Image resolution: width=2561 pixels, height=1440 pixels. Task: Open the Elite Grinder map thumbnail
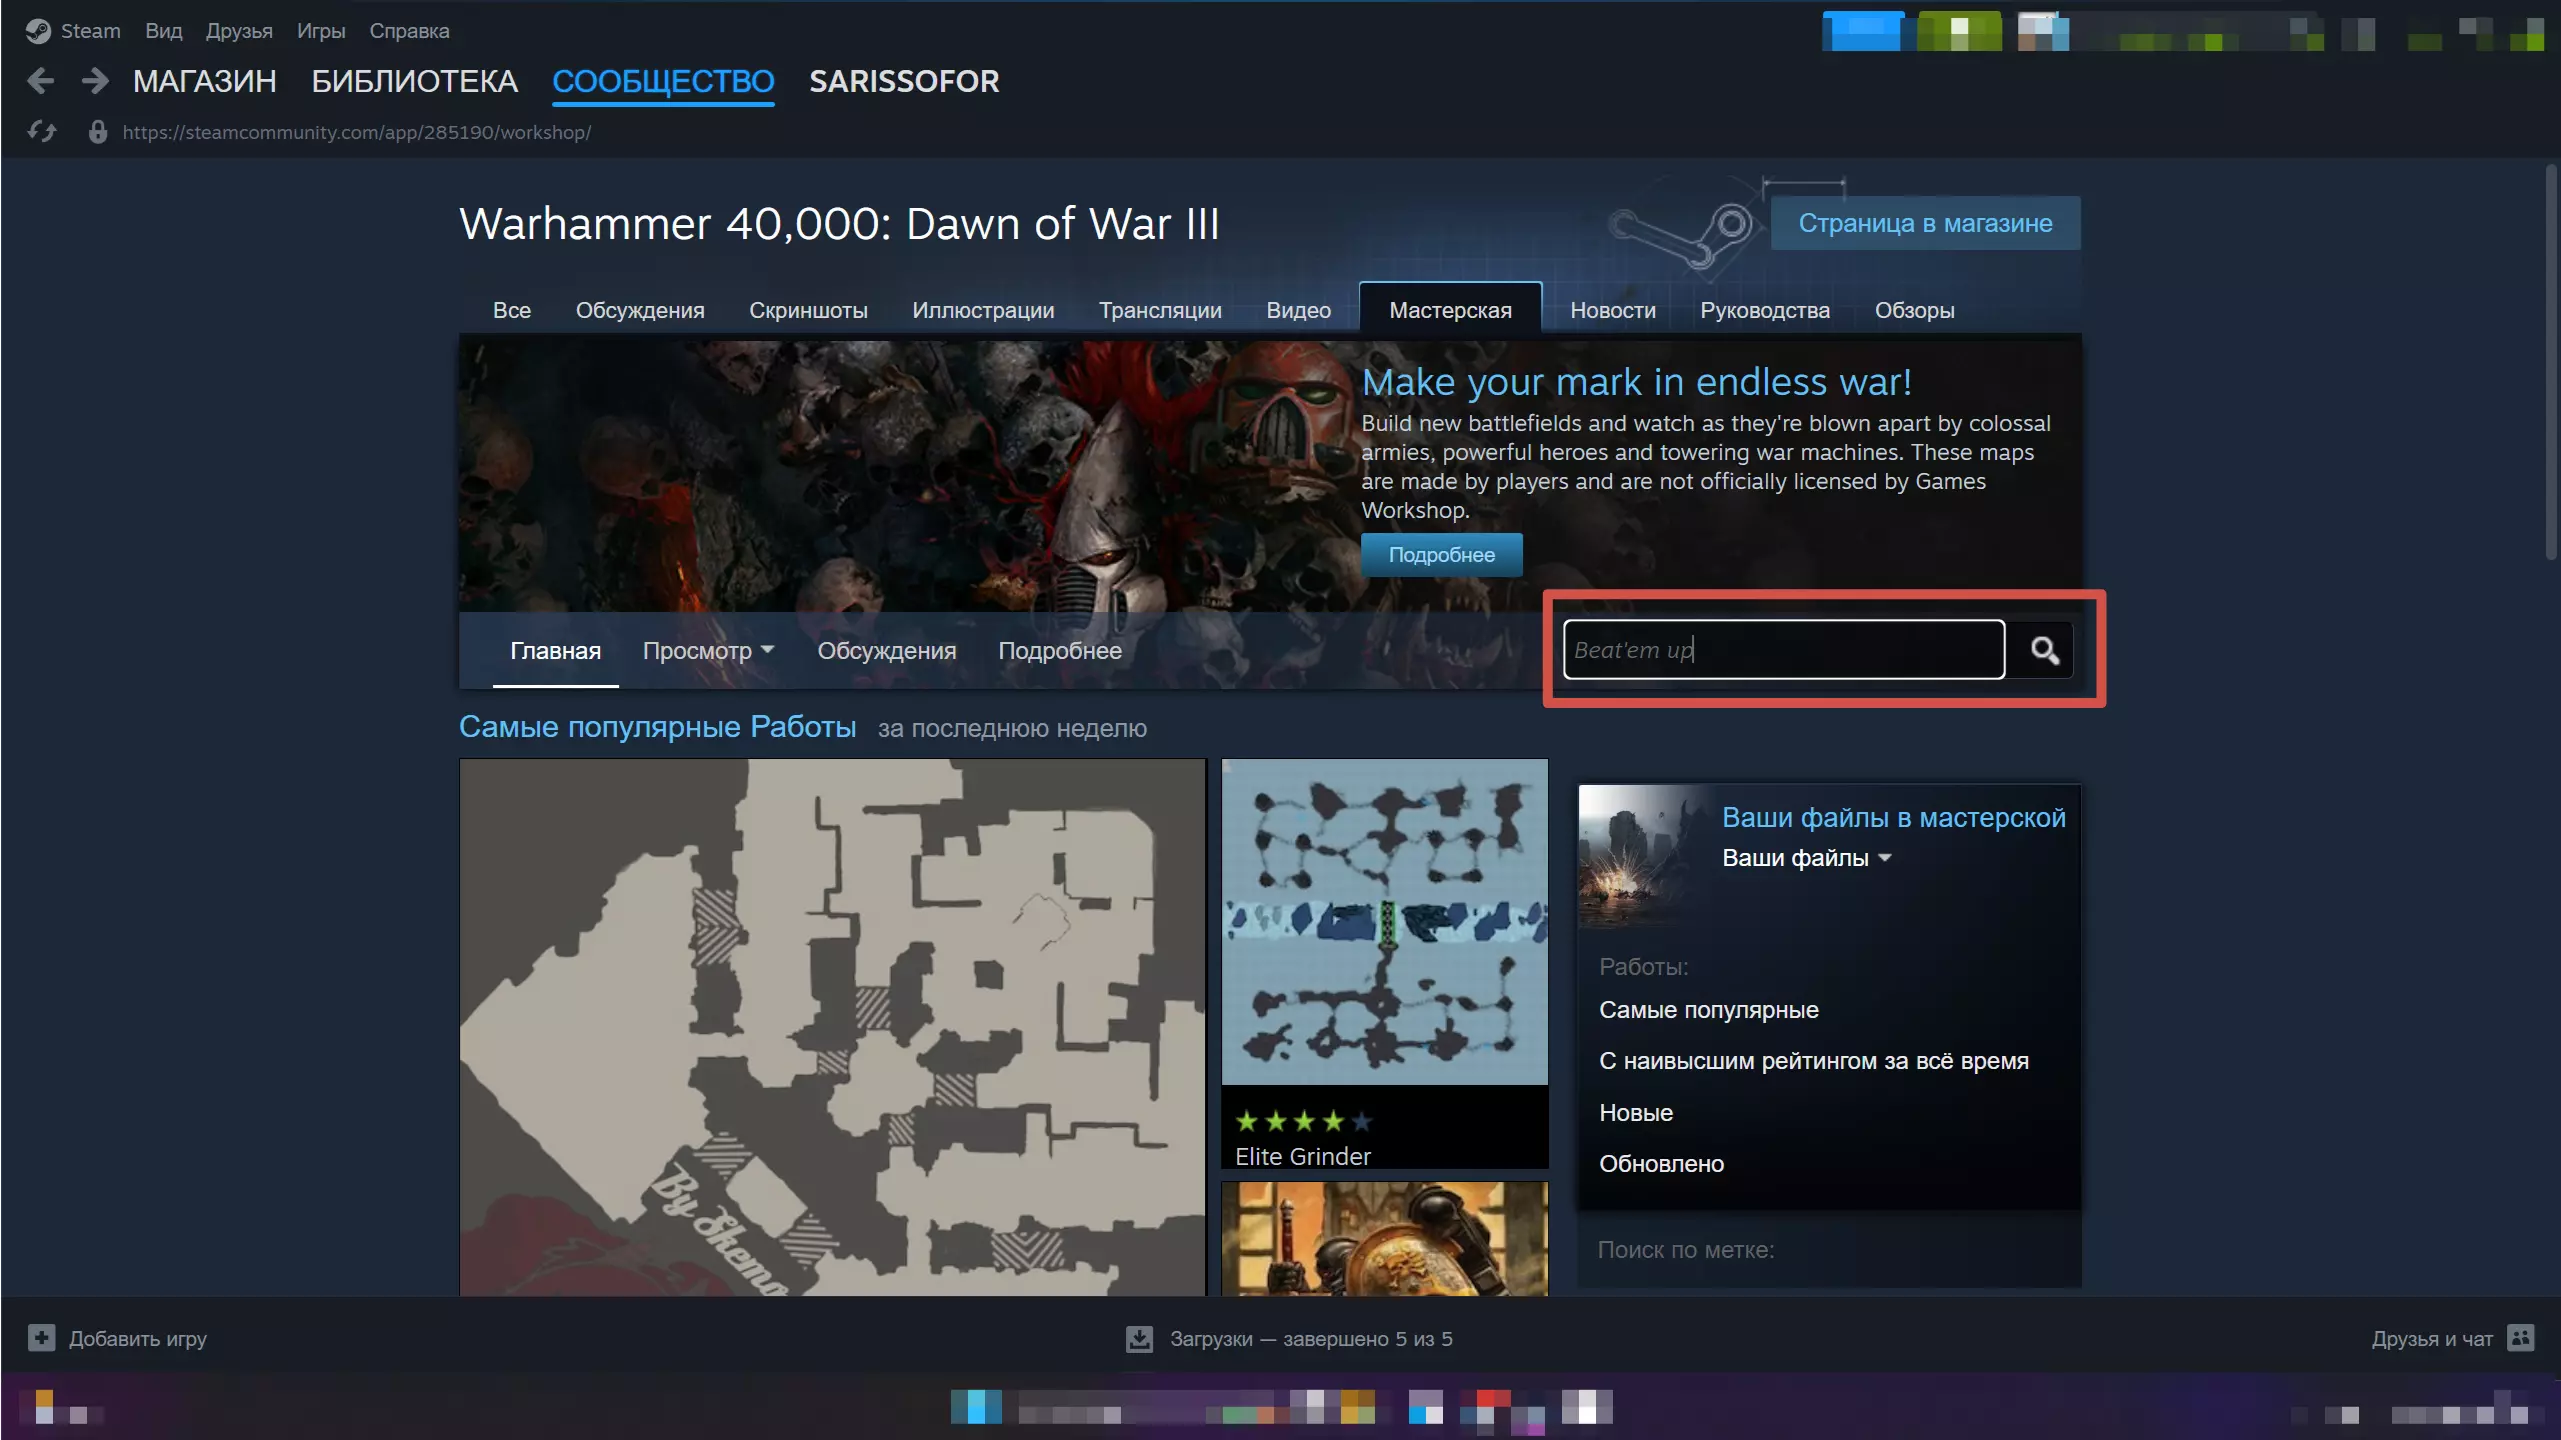[1384, 922]
